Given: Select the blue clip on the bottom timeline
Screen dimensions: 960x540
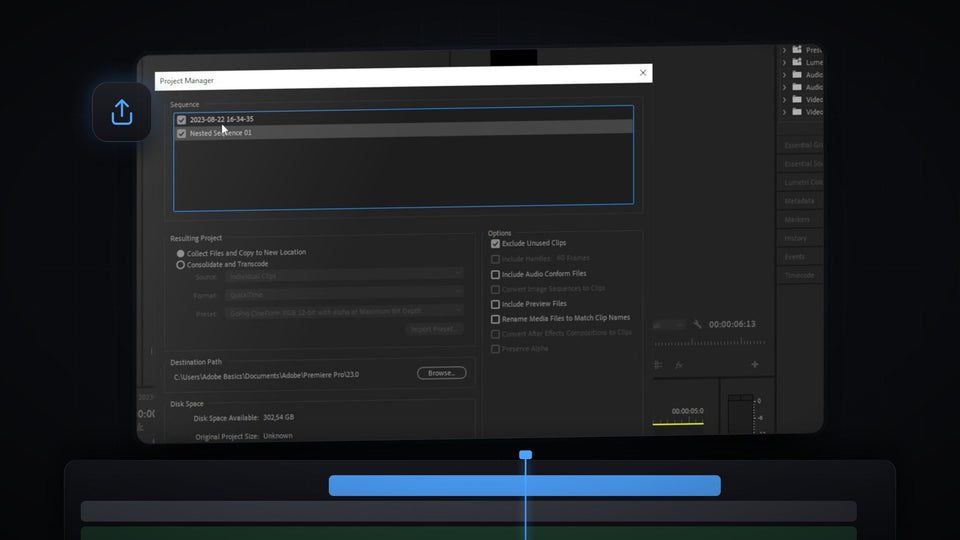Looking at the screenshot, I should 525,486.
